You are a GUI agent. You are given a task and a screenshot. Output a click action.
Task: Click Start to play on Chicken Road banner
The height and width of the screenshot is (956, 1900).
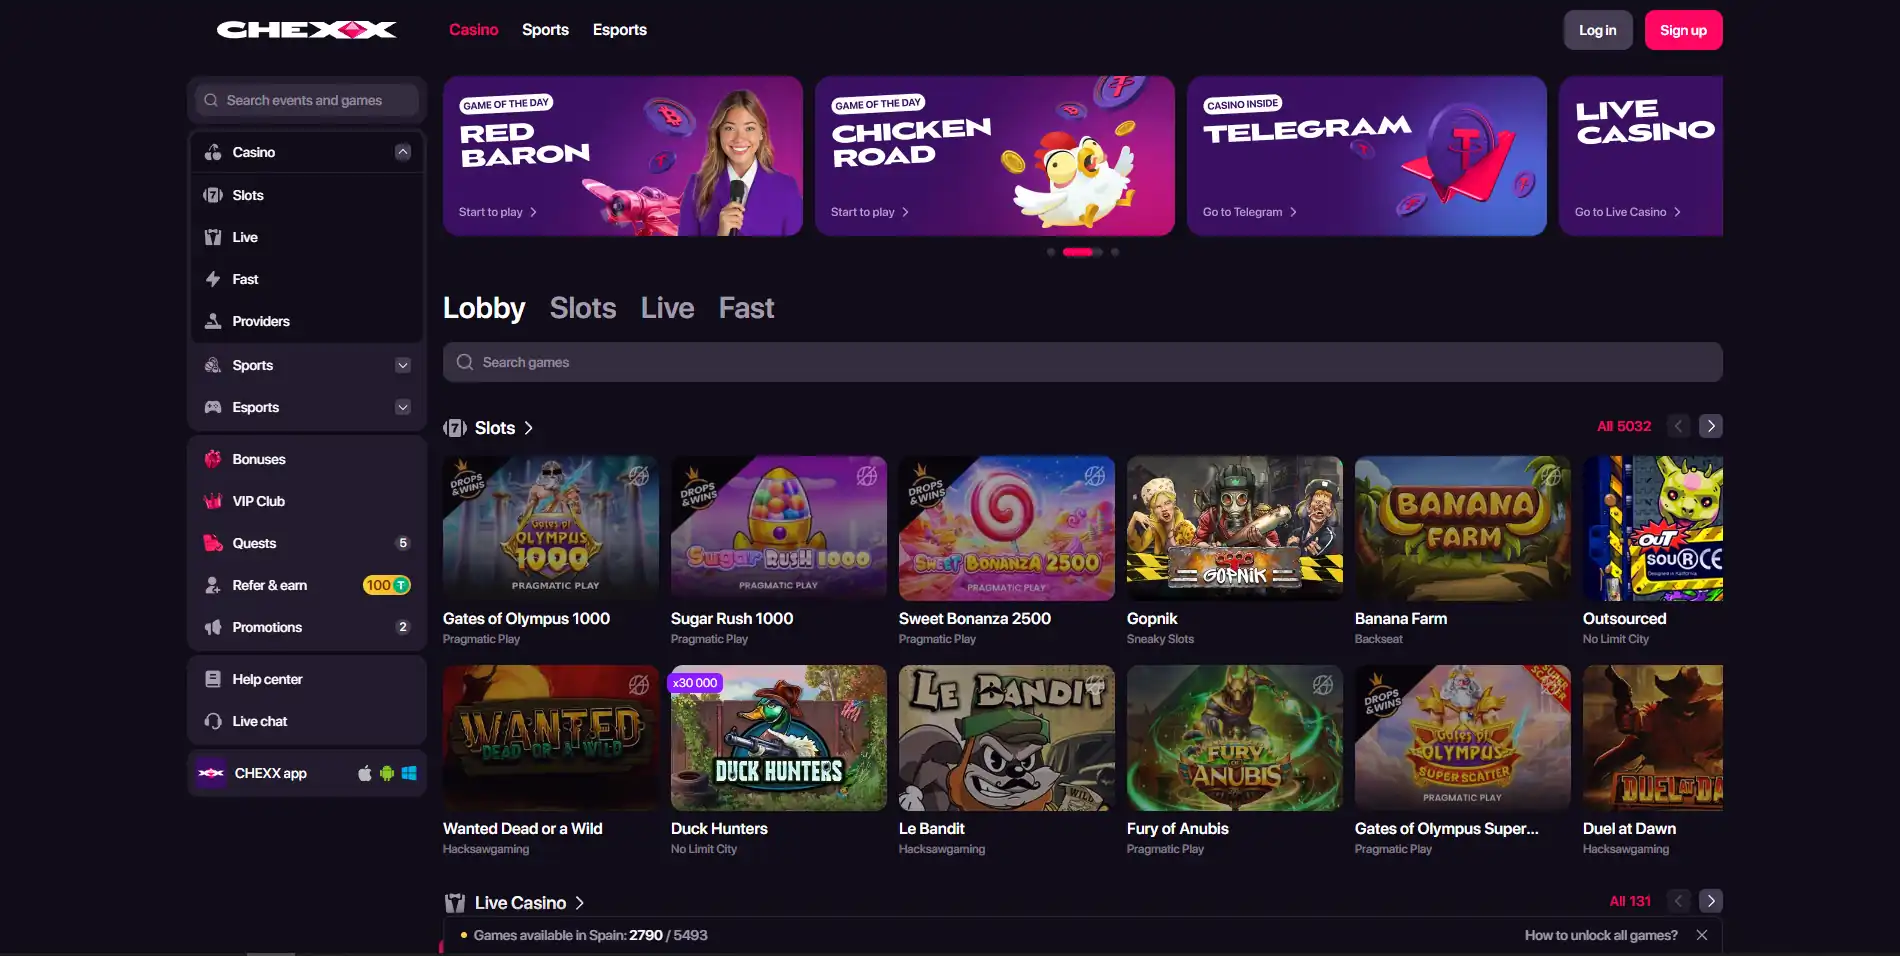[870, 212]
